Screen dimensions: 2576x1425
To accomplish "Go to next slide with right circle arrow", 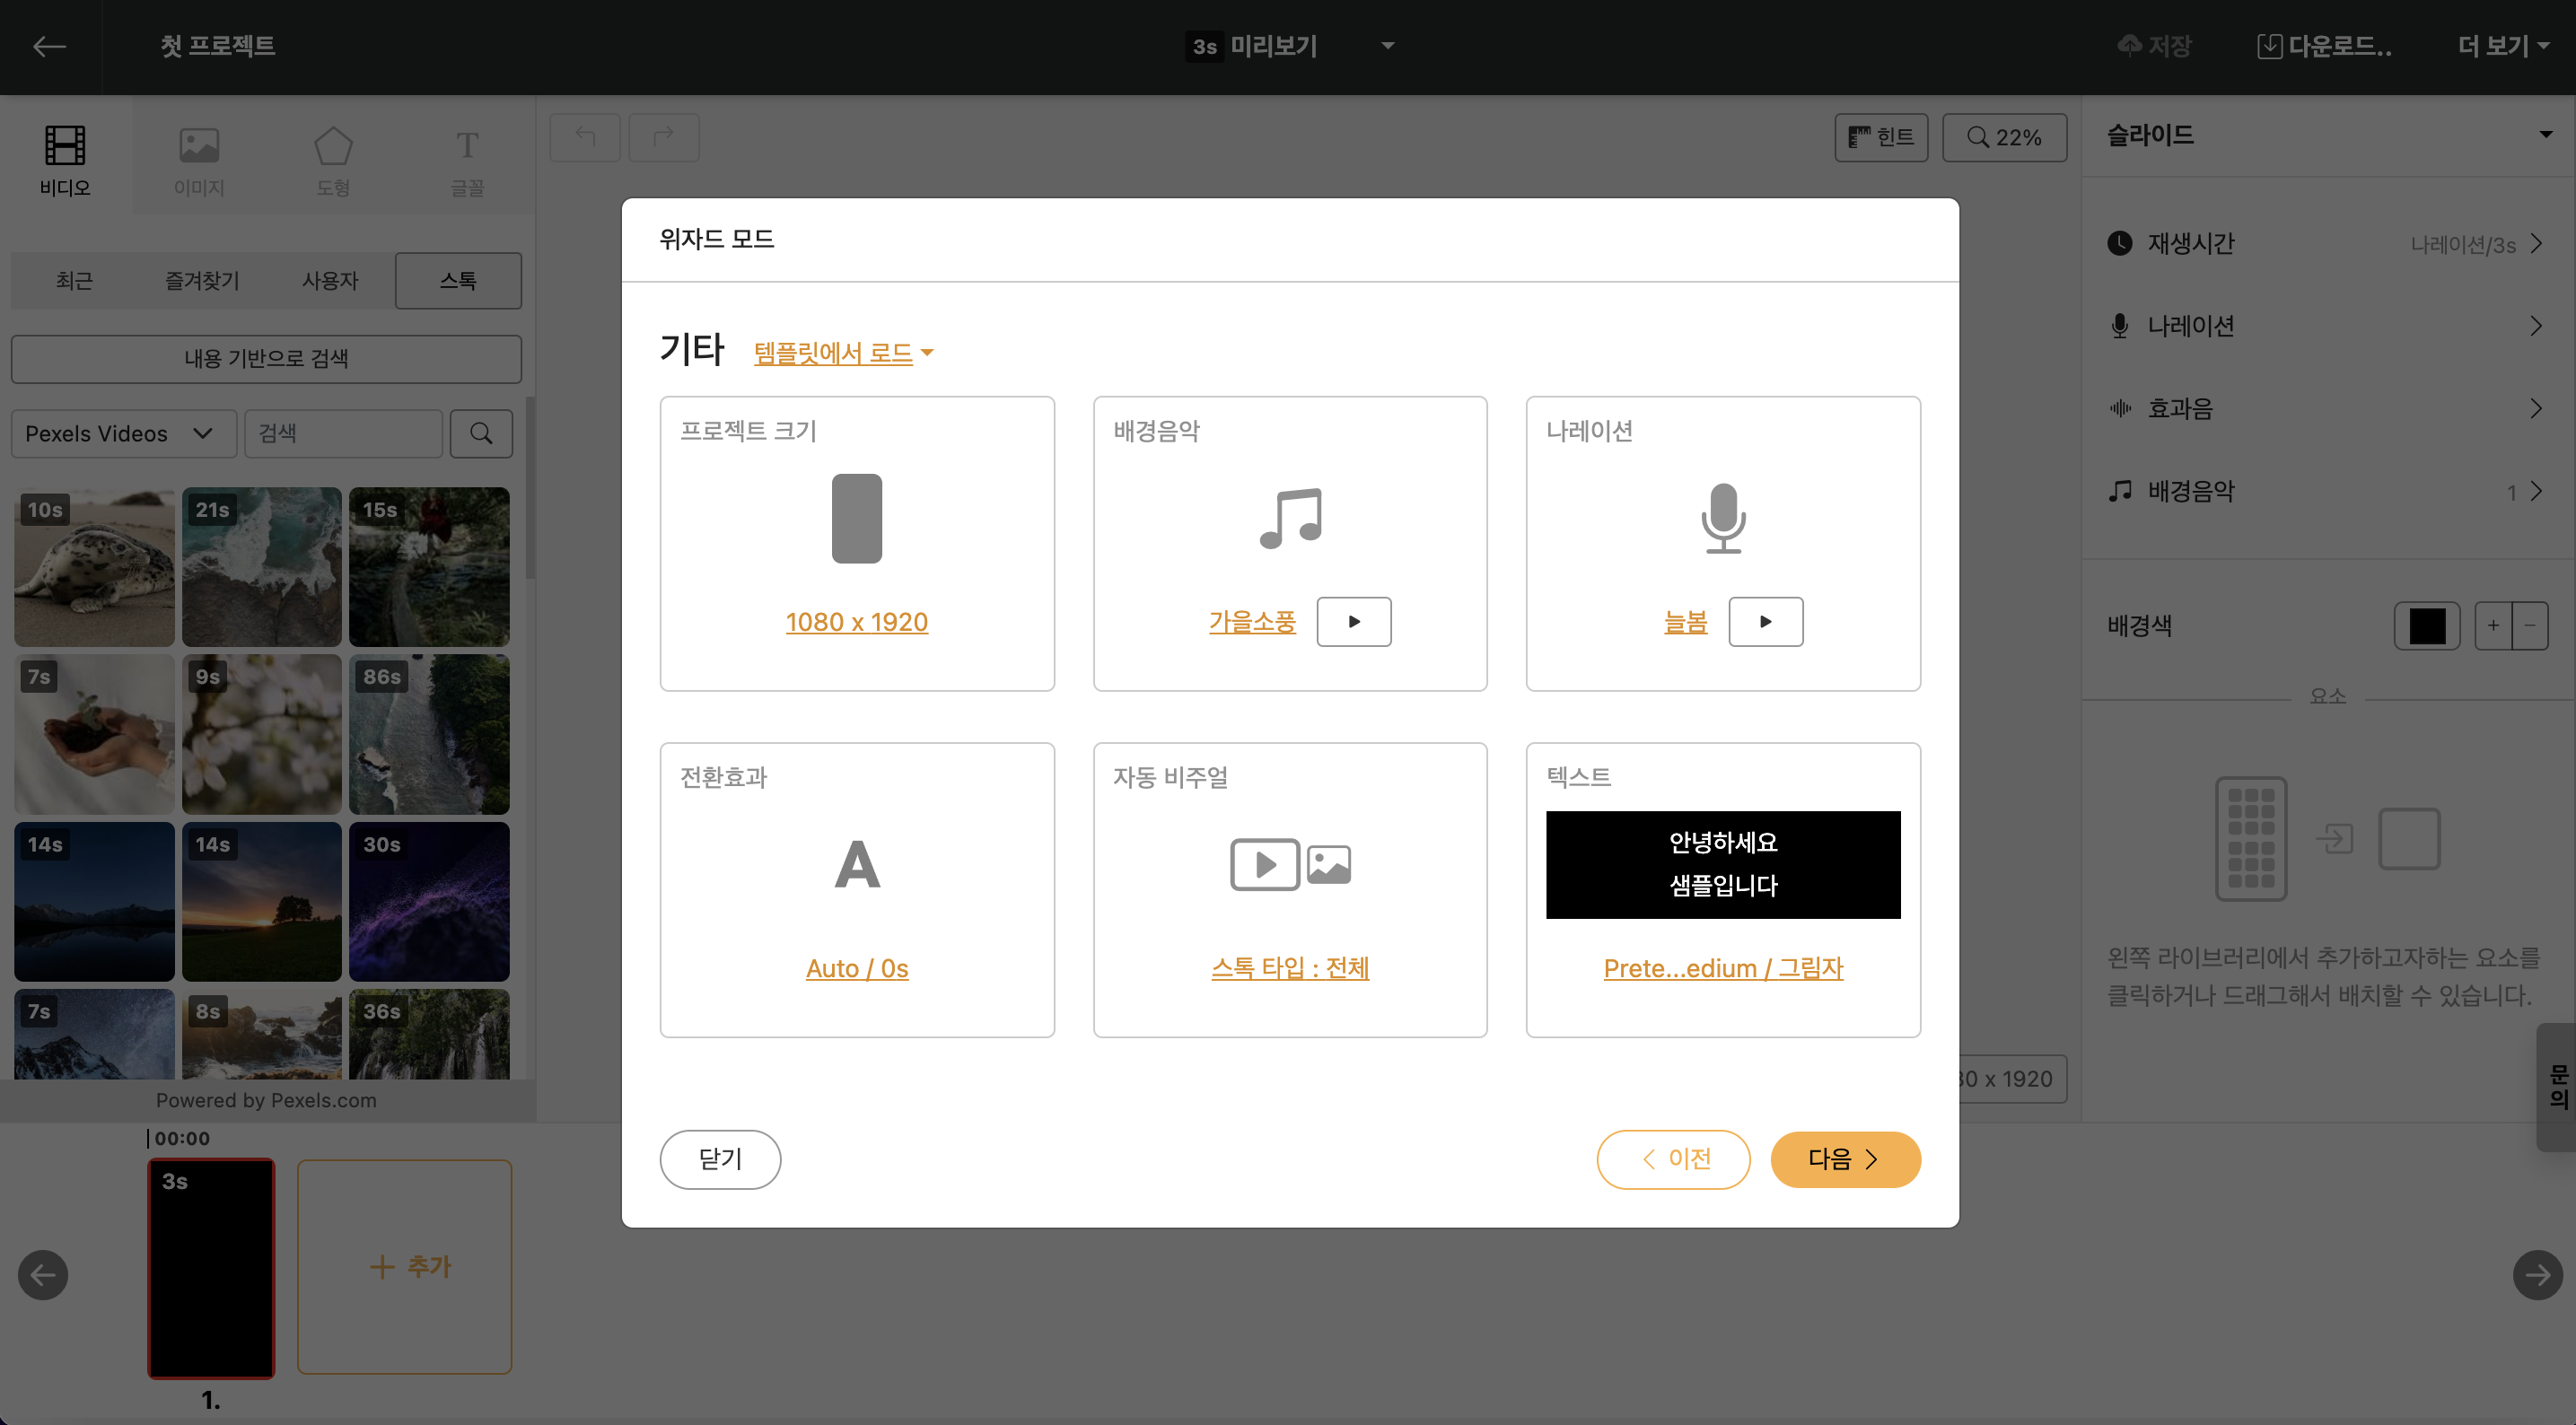I will [x=2537, y=1274].
